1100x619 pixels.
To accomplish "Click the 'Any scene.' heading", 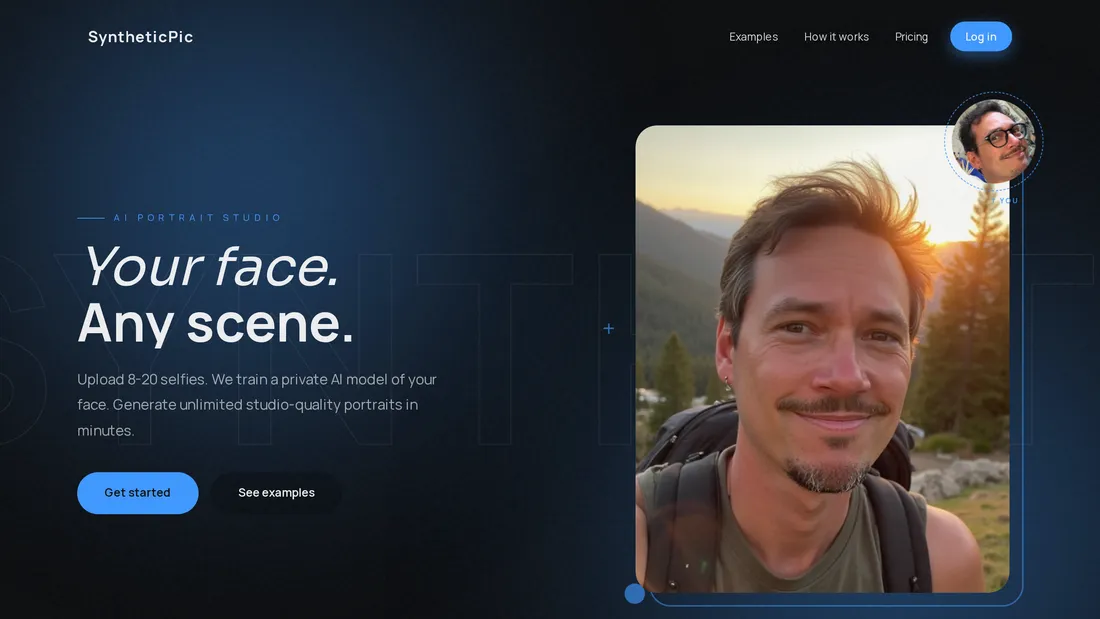I will (x=215, y=324).
